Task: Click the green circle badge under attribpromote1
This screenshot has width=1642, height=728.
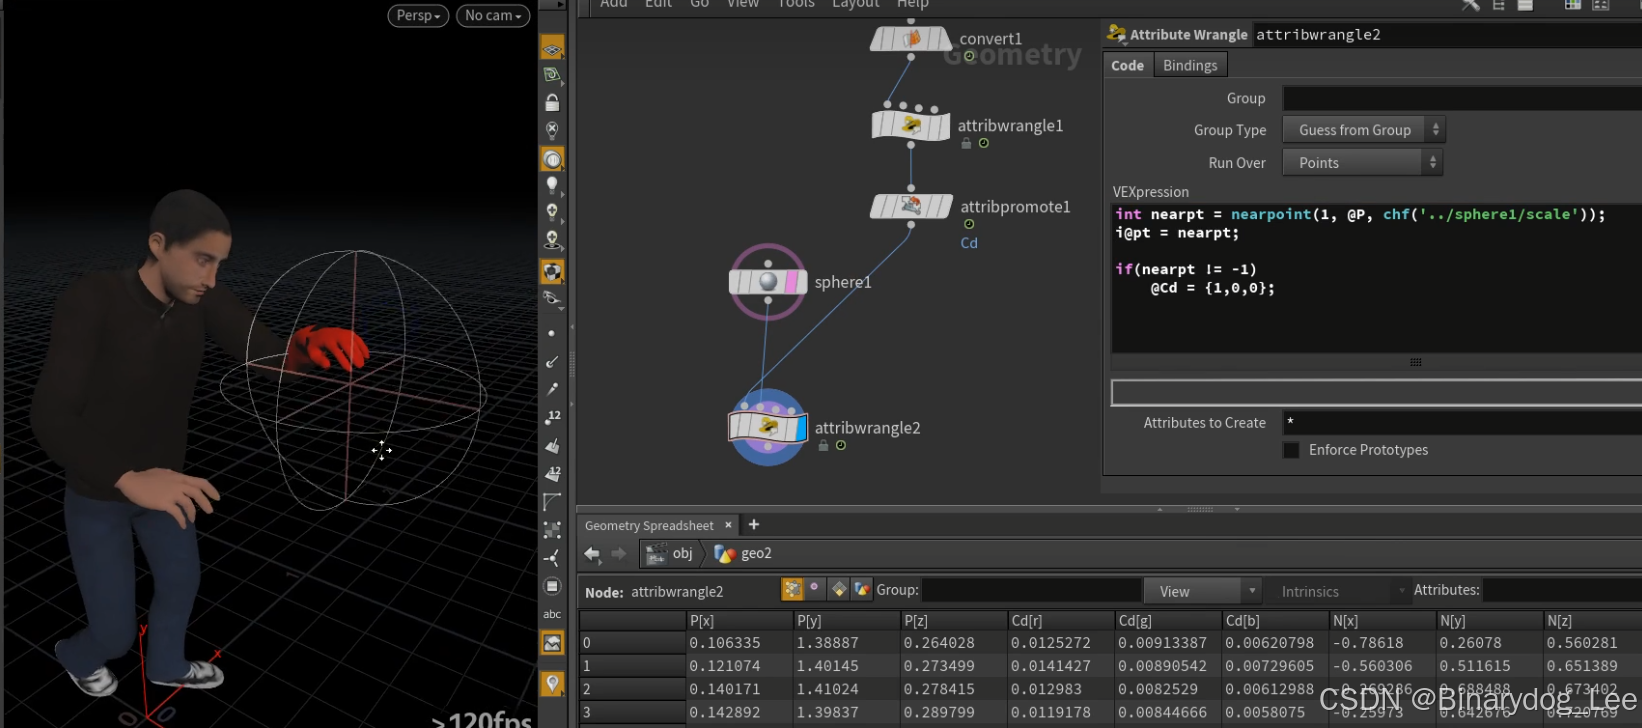Action: (x=969, y=224)
